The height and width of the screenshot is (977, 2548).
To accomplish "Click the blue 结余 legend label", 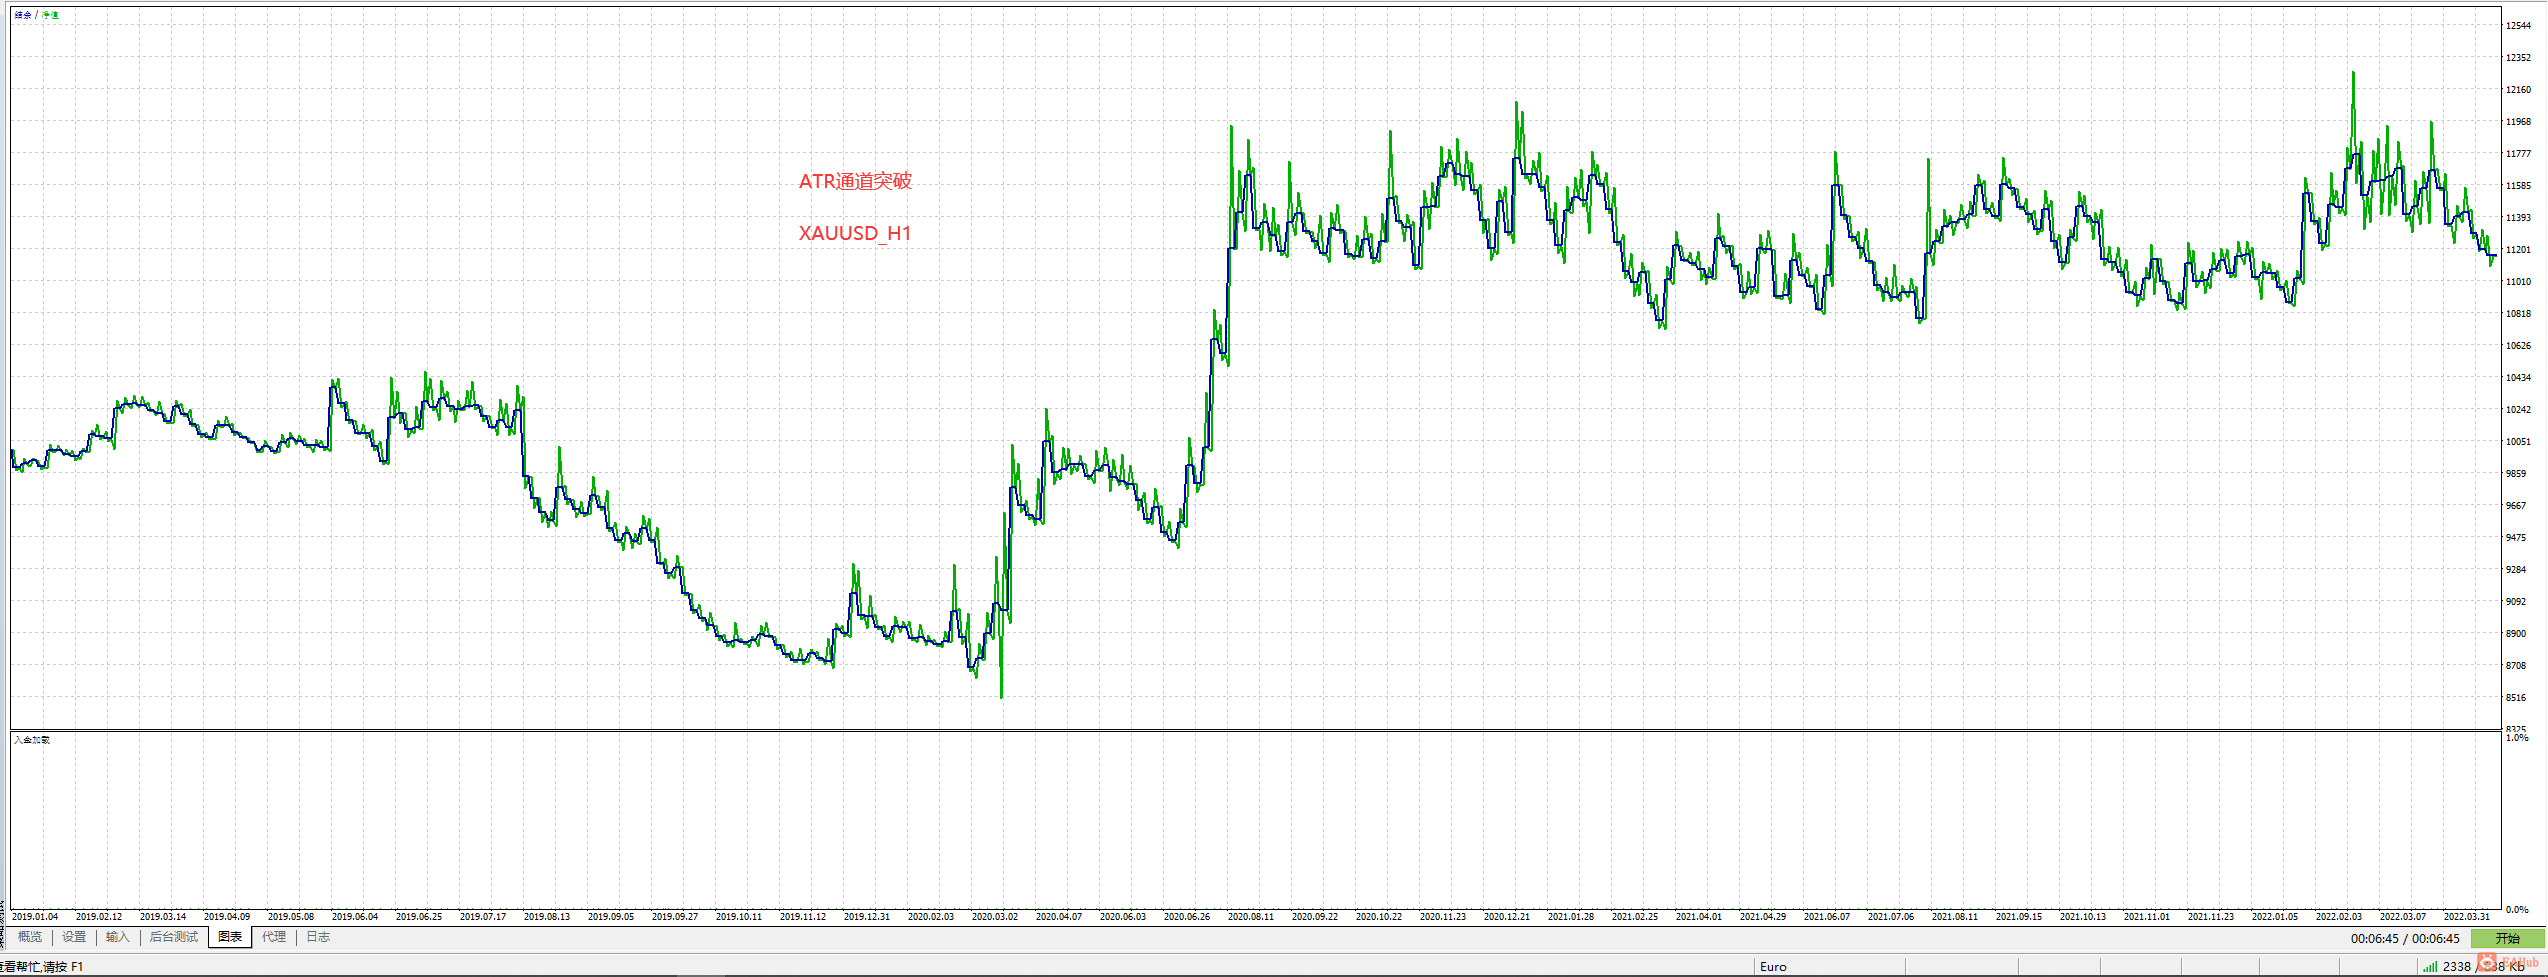I will [x=23, y=15].
